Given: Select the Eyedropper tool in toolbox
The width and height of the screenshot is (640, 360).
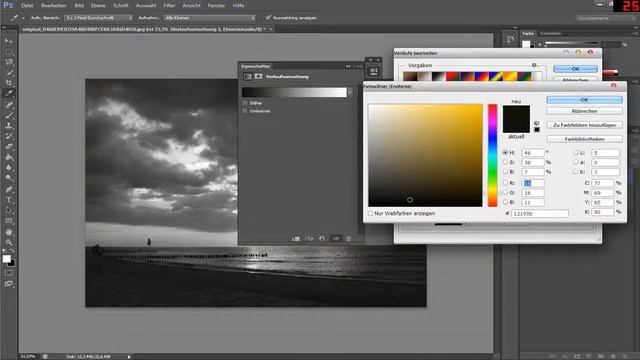Looking at the screenshot, I should (x=9, y=93).
